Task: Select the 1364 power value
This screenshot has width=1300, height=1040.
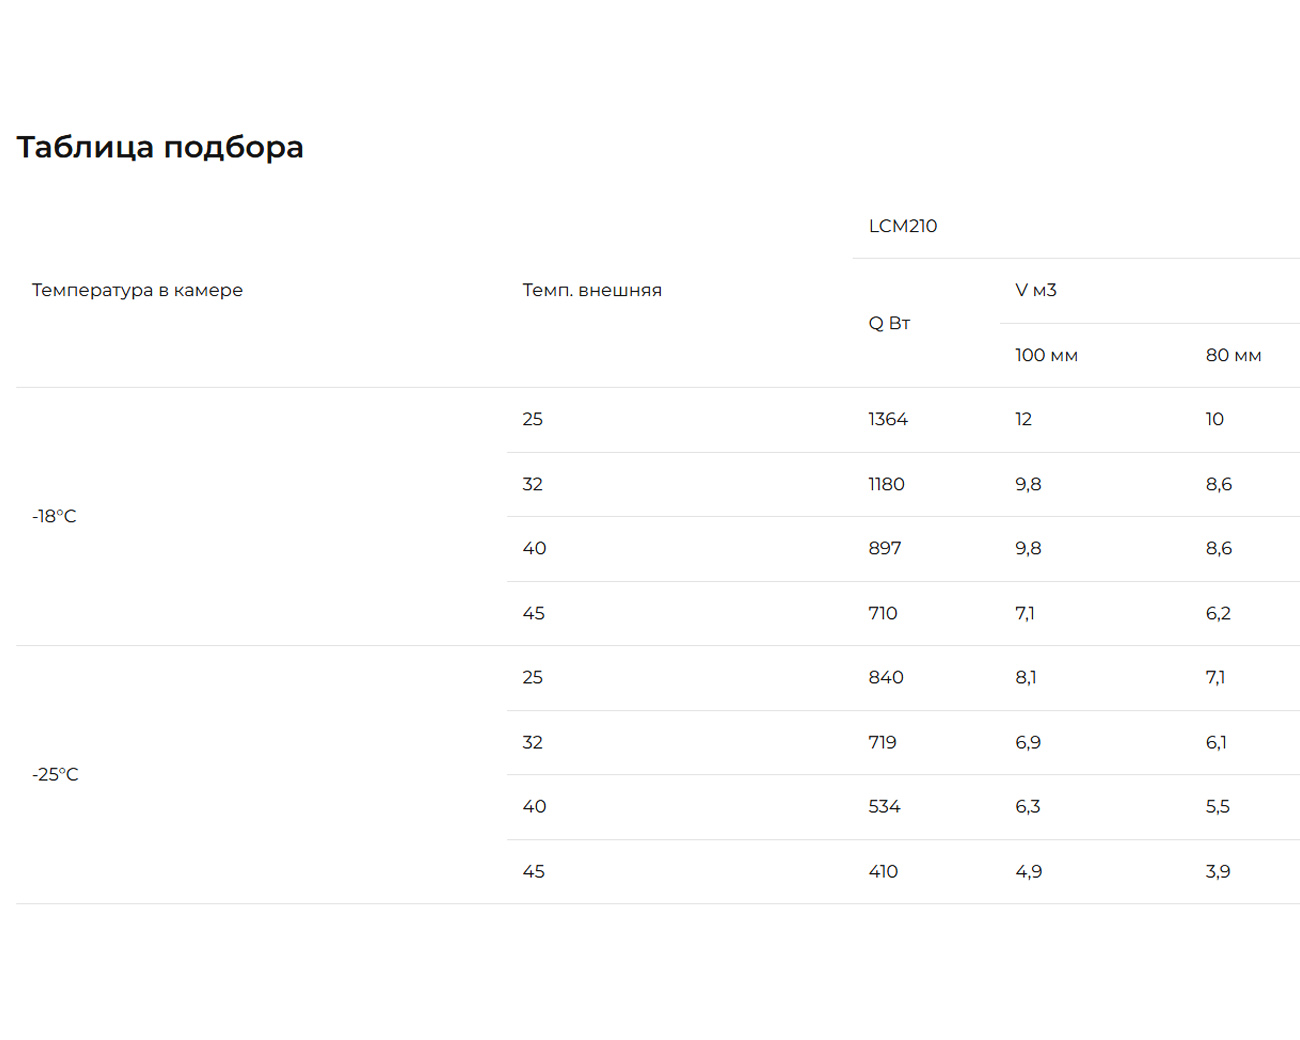Action: pos(888,419)
